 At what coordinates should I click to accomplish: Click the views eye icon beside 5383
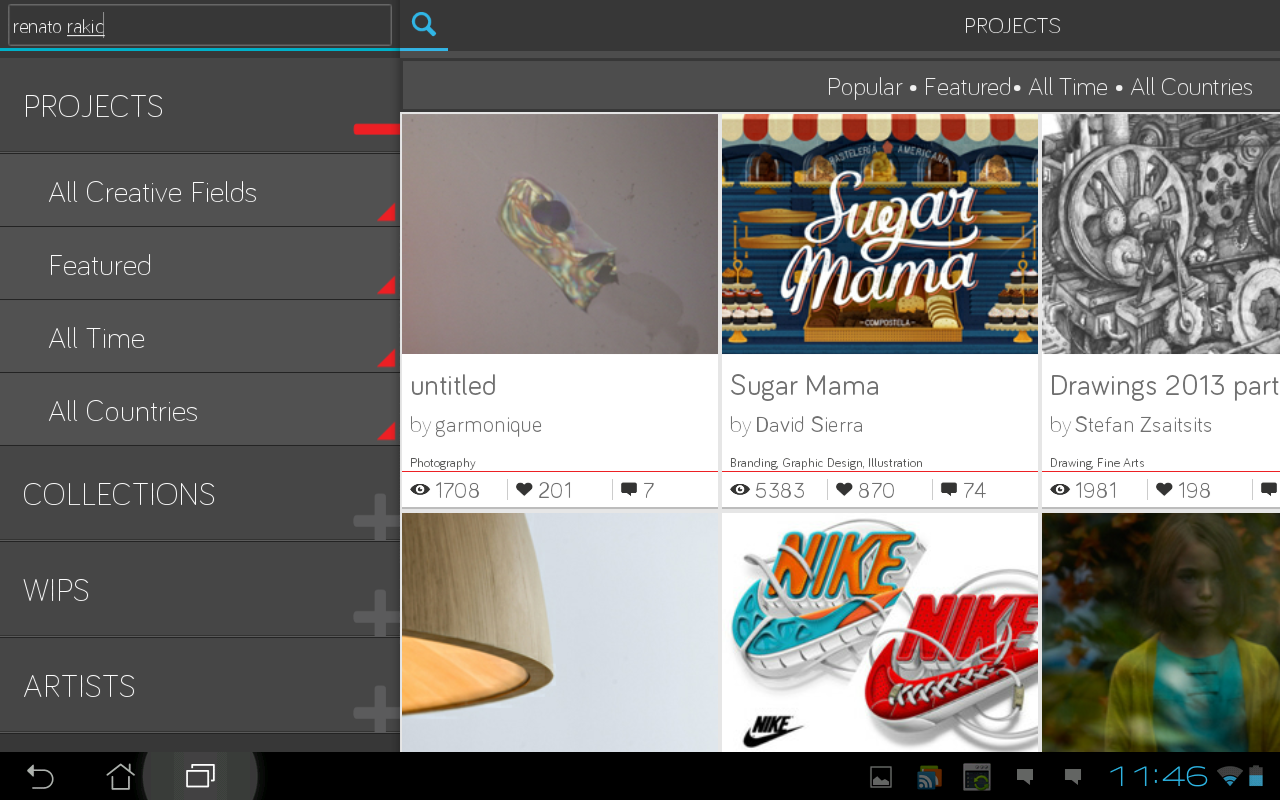(x=740, y=490)
